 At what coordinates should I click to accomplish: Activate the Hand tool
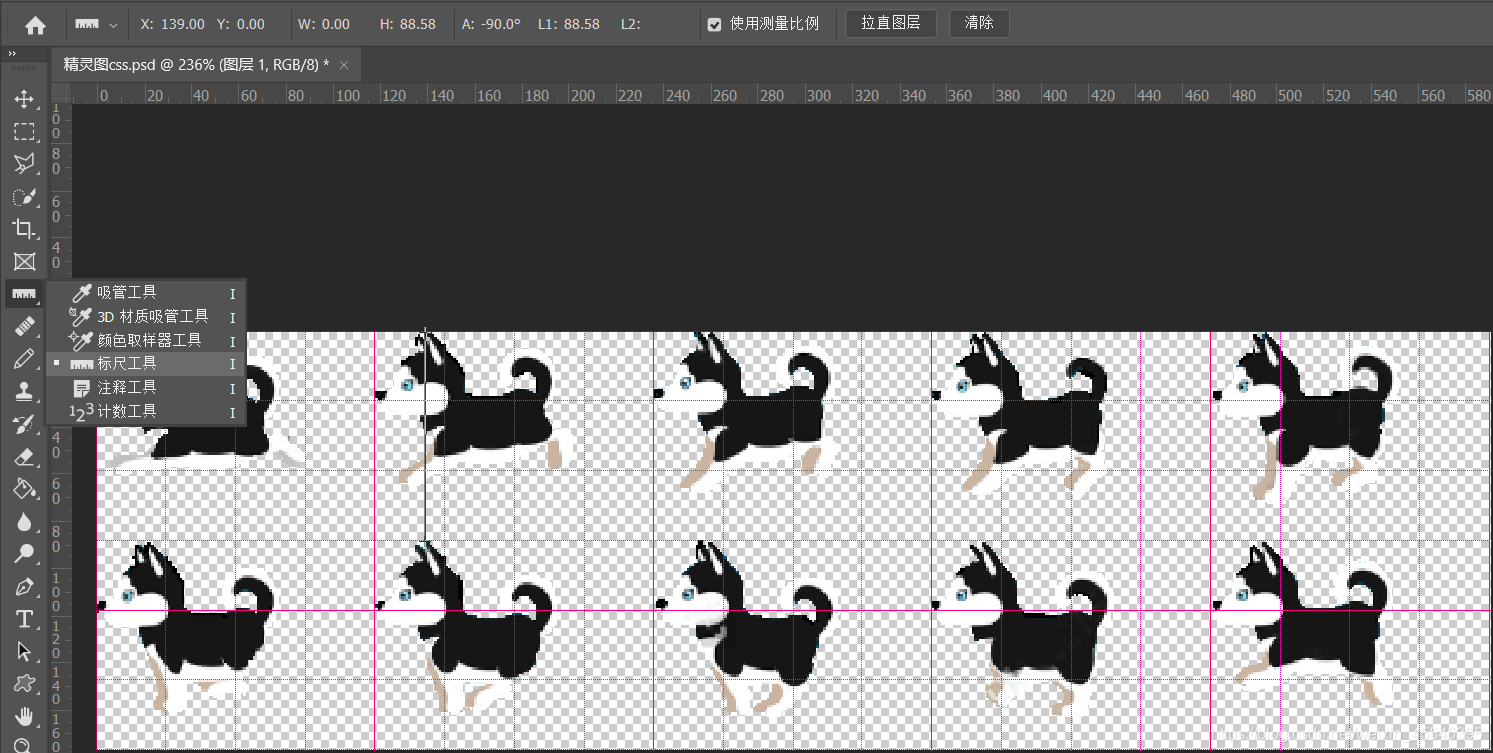(24, 717)
